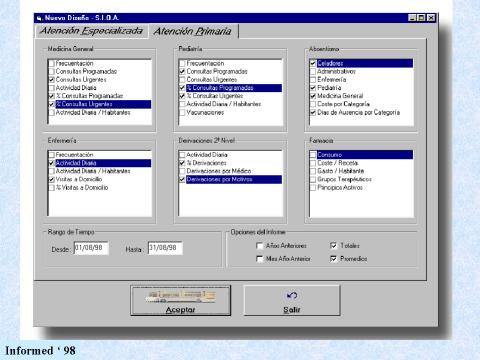Switch to the Atención Especializada tab
The height and width of the screenshot is (360, 480).
[x=91, y=31]
